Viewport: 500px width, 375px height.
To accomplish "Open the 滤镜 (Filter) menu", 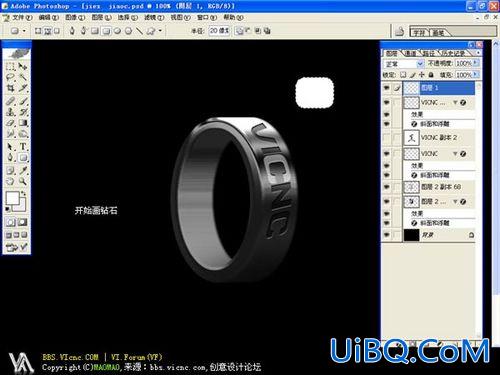I will click(x=154, y=17).
